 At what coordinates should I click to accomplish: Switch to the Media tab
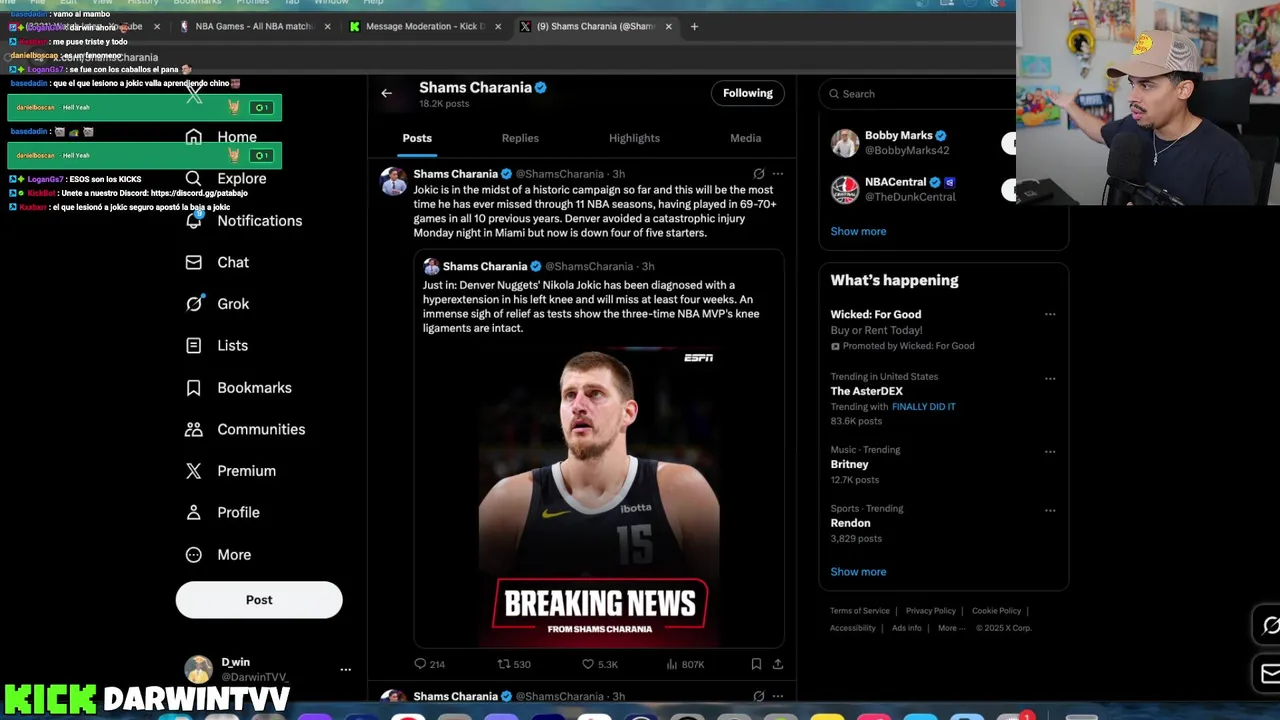click(745, 138)
